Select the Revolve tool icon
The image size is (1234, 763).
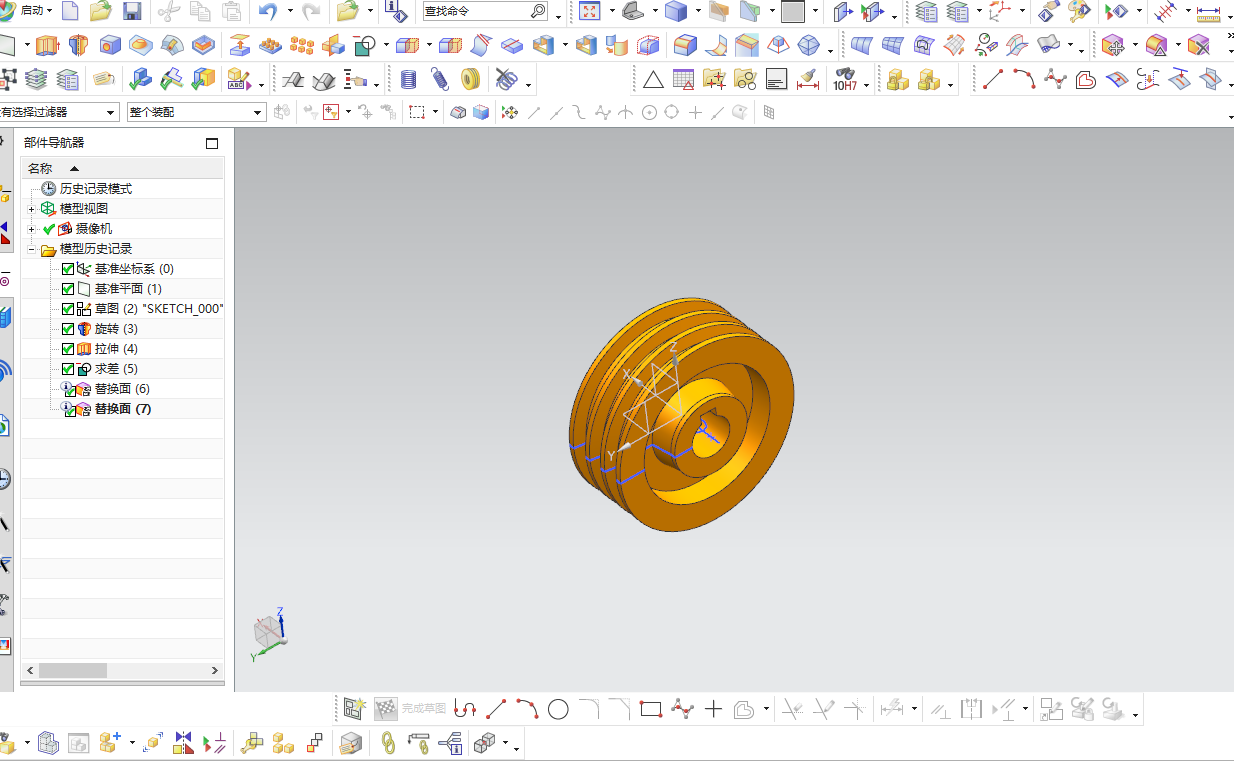pos(78,46)
